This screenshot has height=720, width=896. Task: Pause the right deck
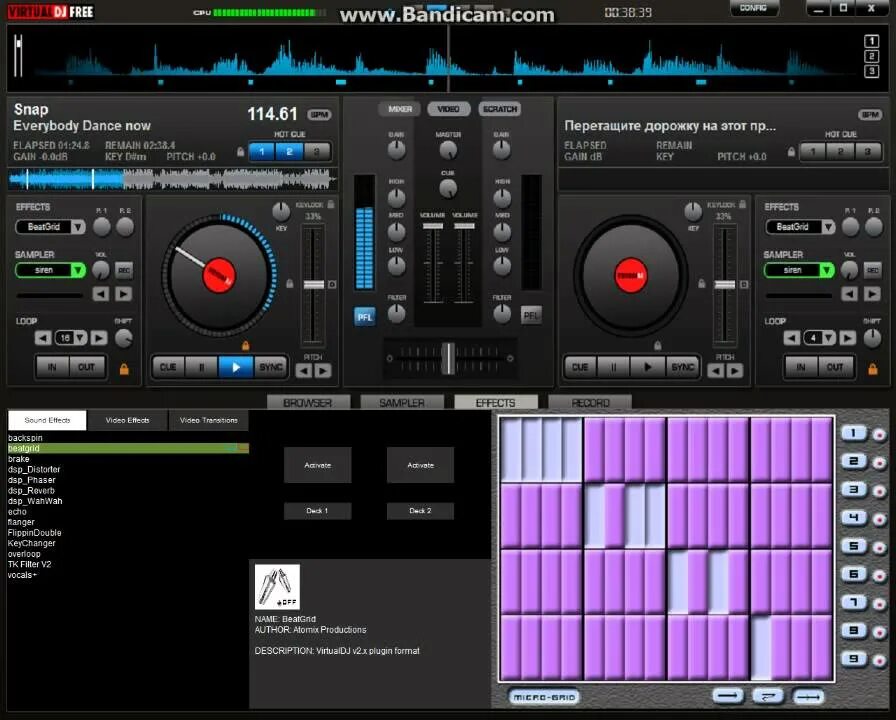click(x=614, y=367)
